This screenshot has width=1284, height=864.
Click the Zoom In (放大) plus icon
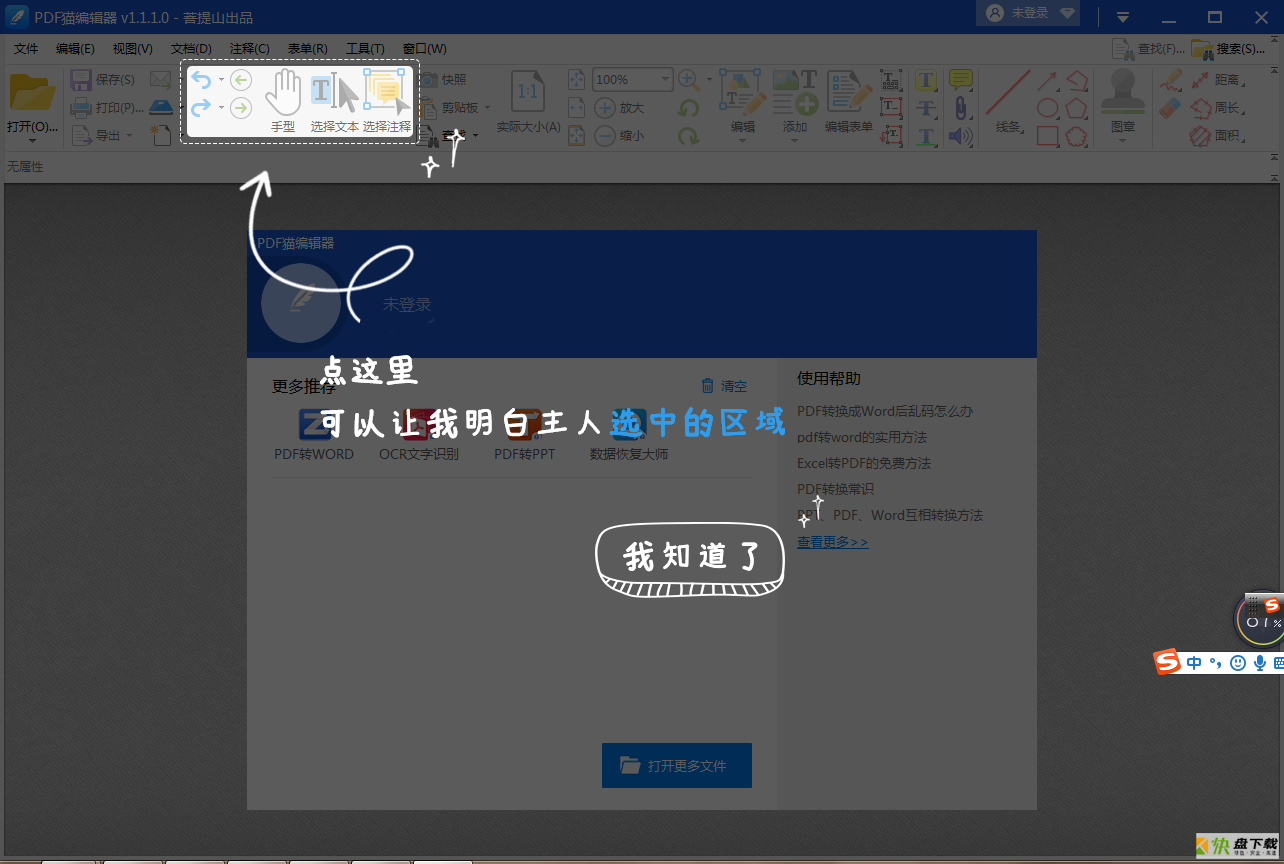[605, 107]
